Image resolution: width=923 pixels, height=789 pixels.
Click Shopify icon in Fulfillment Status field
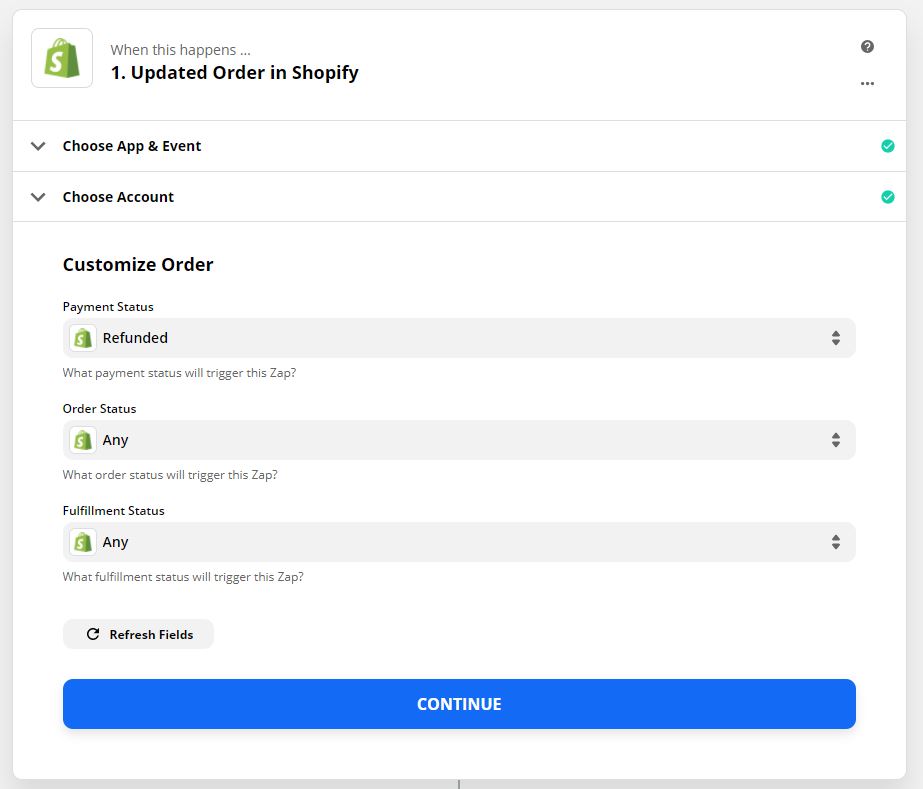(83, 542)
